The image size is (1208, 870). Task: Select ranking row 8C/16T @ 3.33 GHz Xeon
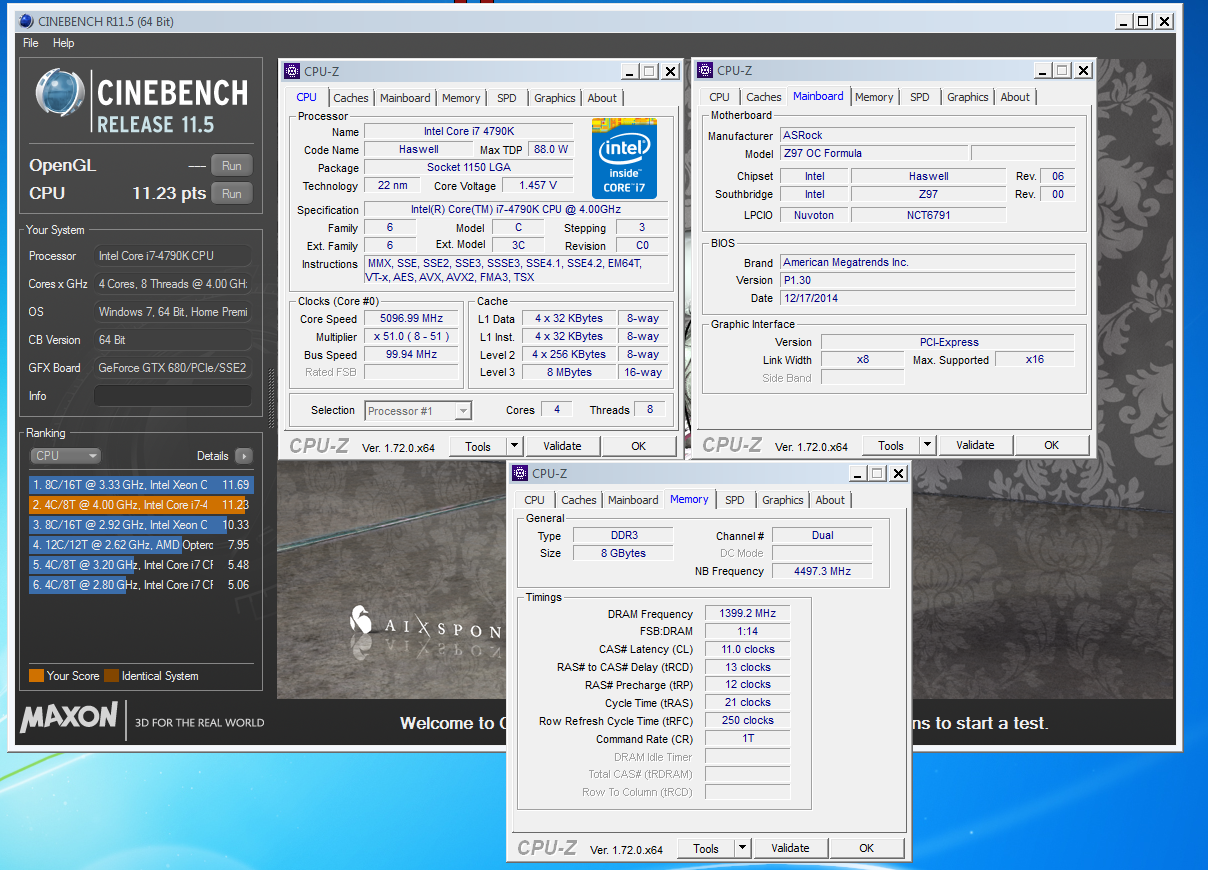click(x=141, y=485)
